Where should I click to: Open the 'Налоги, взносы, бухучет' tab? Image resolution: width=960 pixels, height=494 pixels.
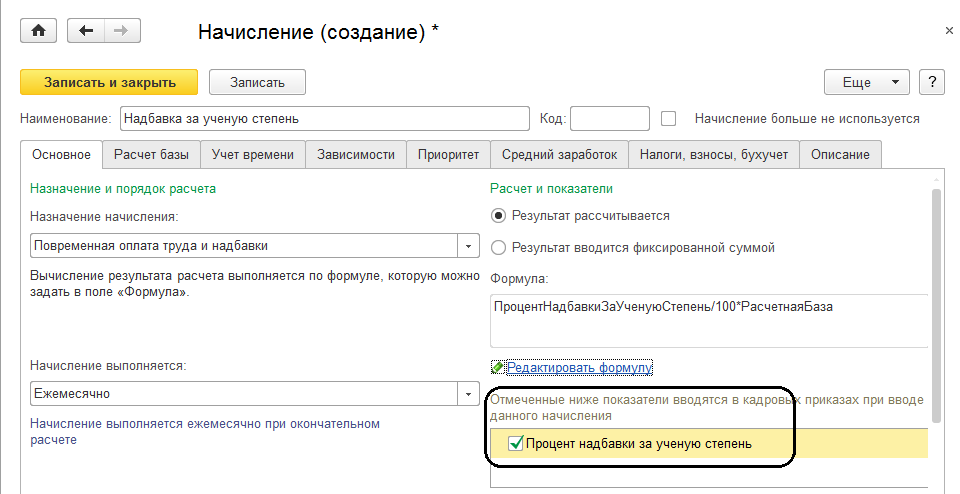point(715,154)
